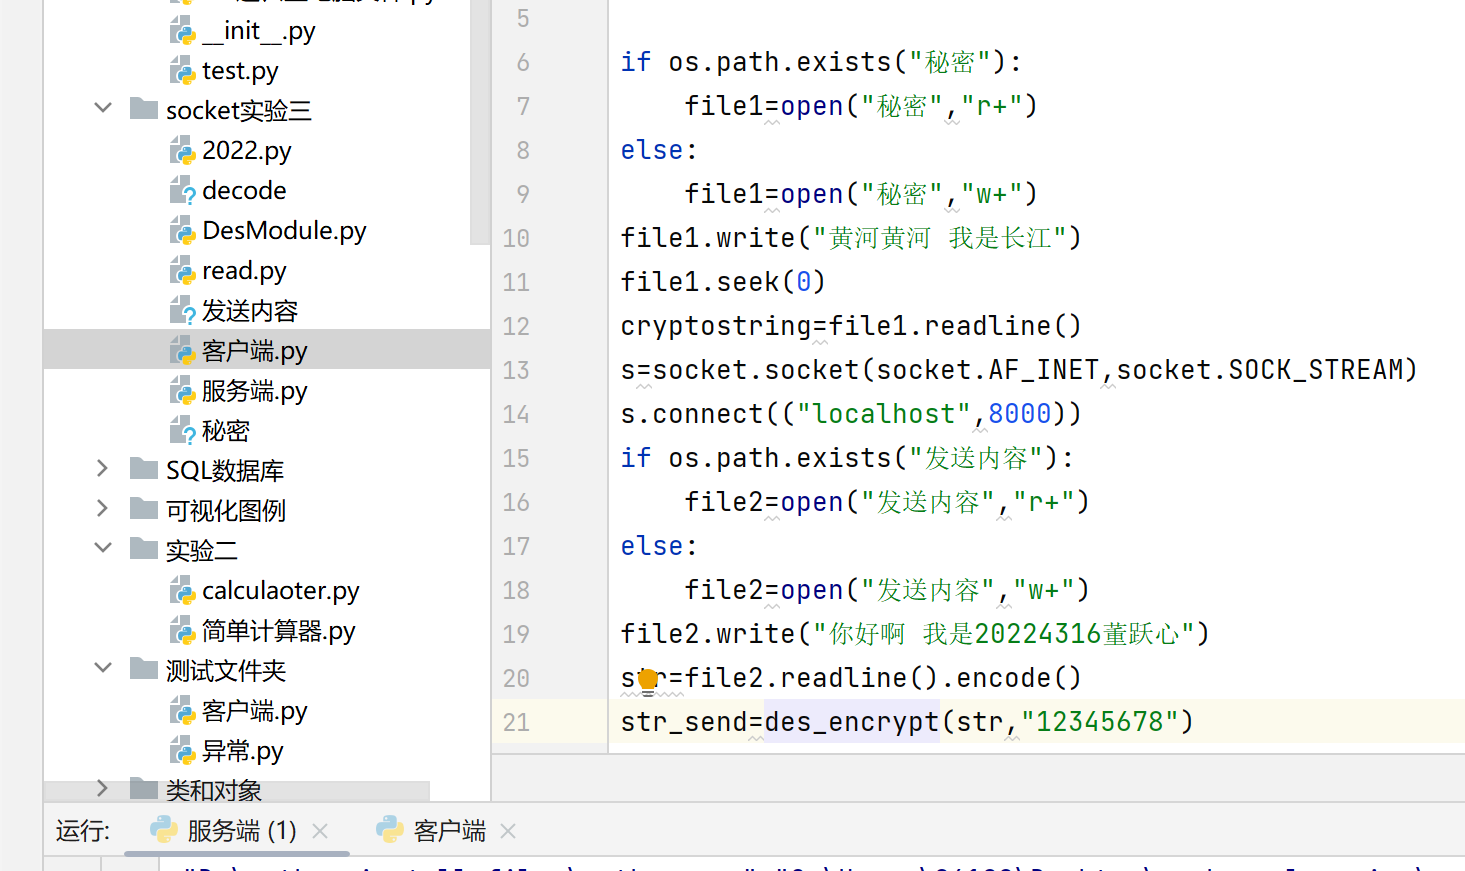This screenshot has height=871, width=1465.
Task: Click line number 13 in the gutter
Action: click(x=516, y=371)
